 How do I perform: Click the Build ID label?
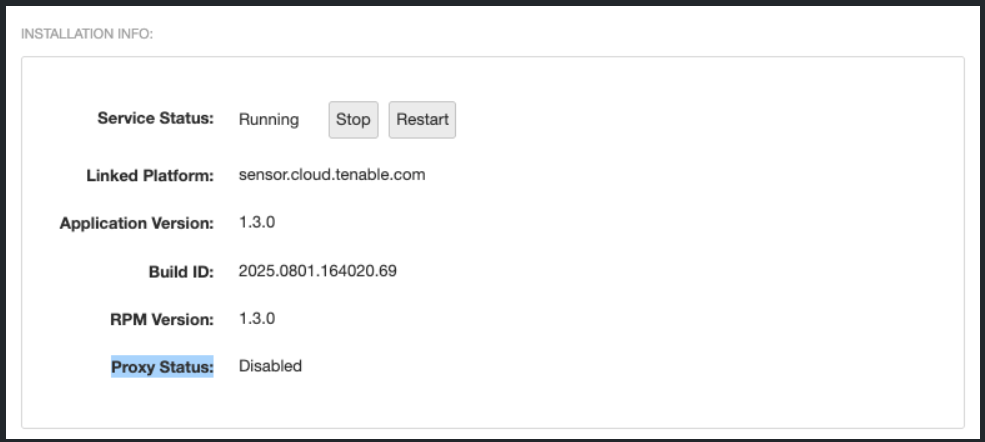[x=181, y=271]
